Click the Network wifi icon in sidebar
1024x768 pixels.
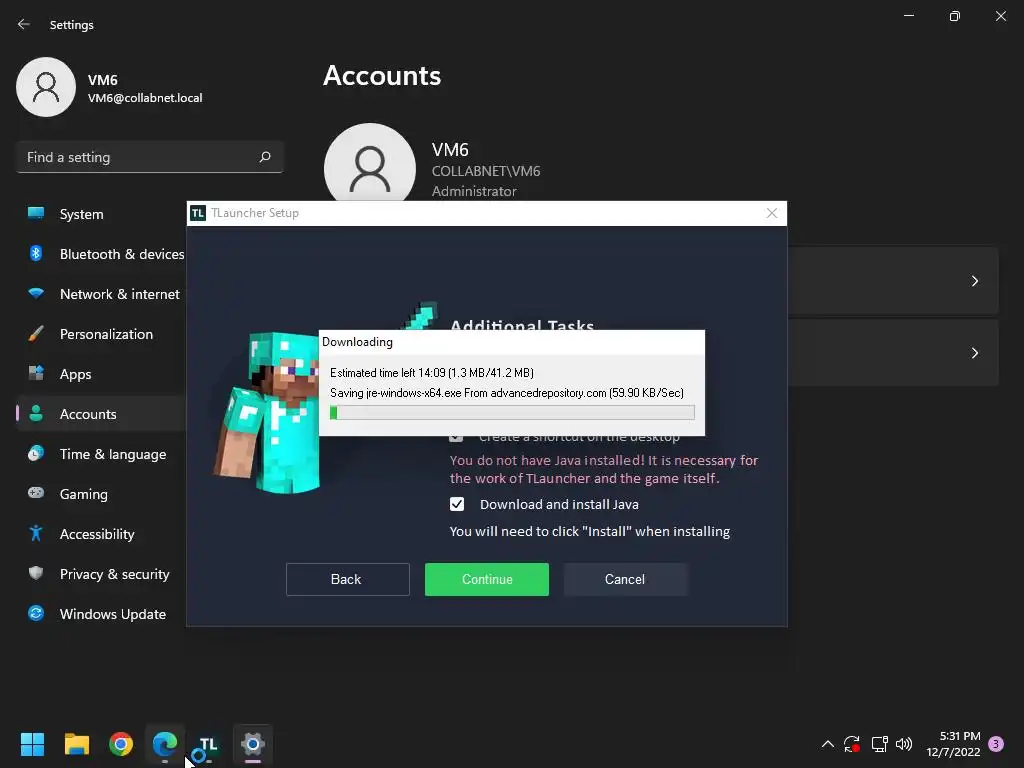(36, 293)
